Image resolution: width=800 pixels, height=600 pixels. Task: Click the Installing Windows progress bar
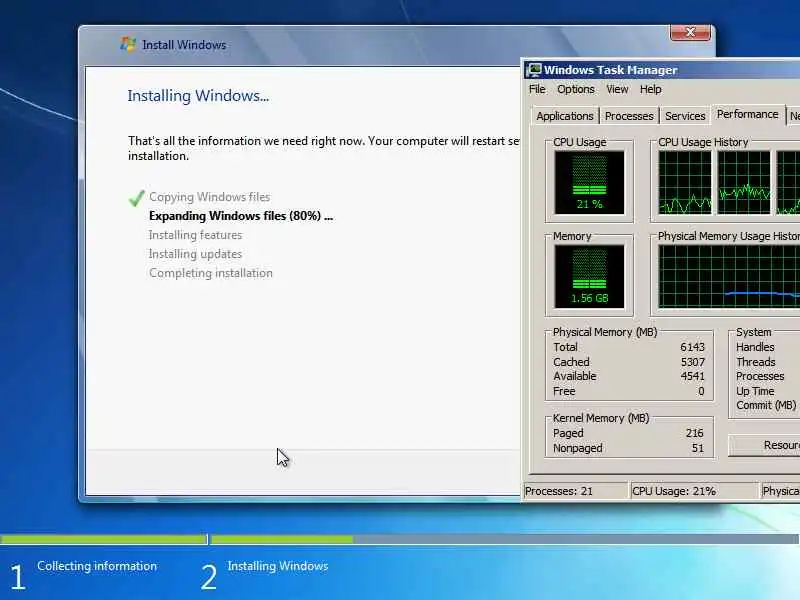click(x=505, y=539)
